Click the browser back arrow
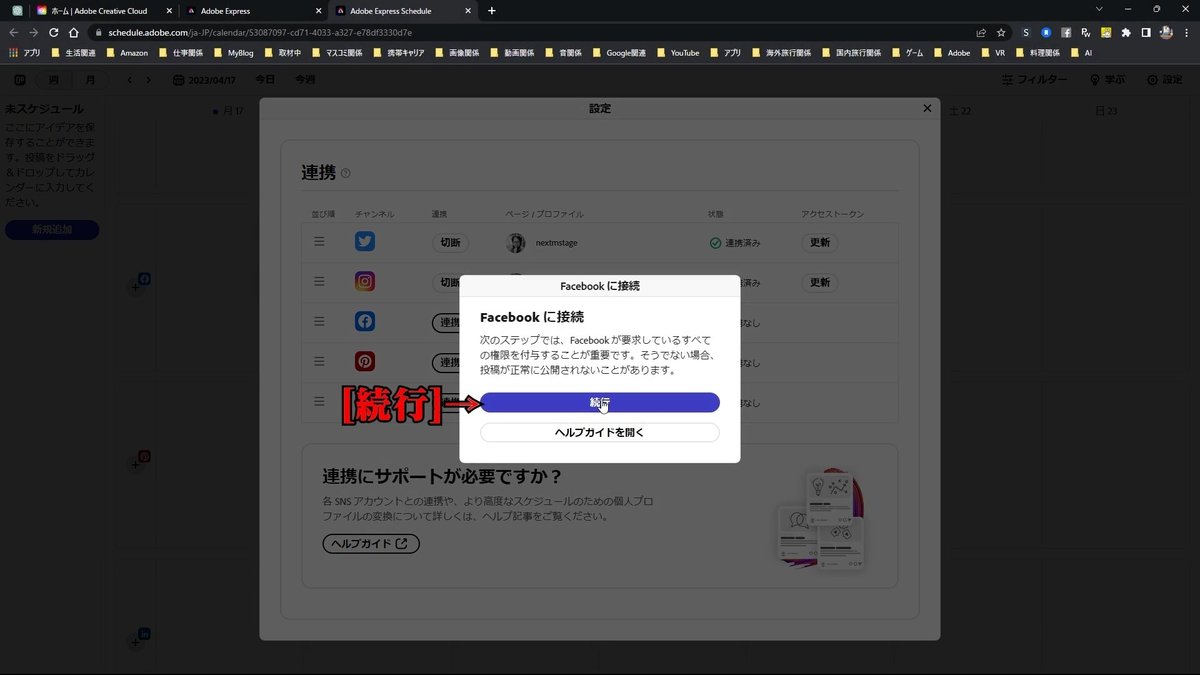Viewport: 1200px width, 675px height. [14, 32]
